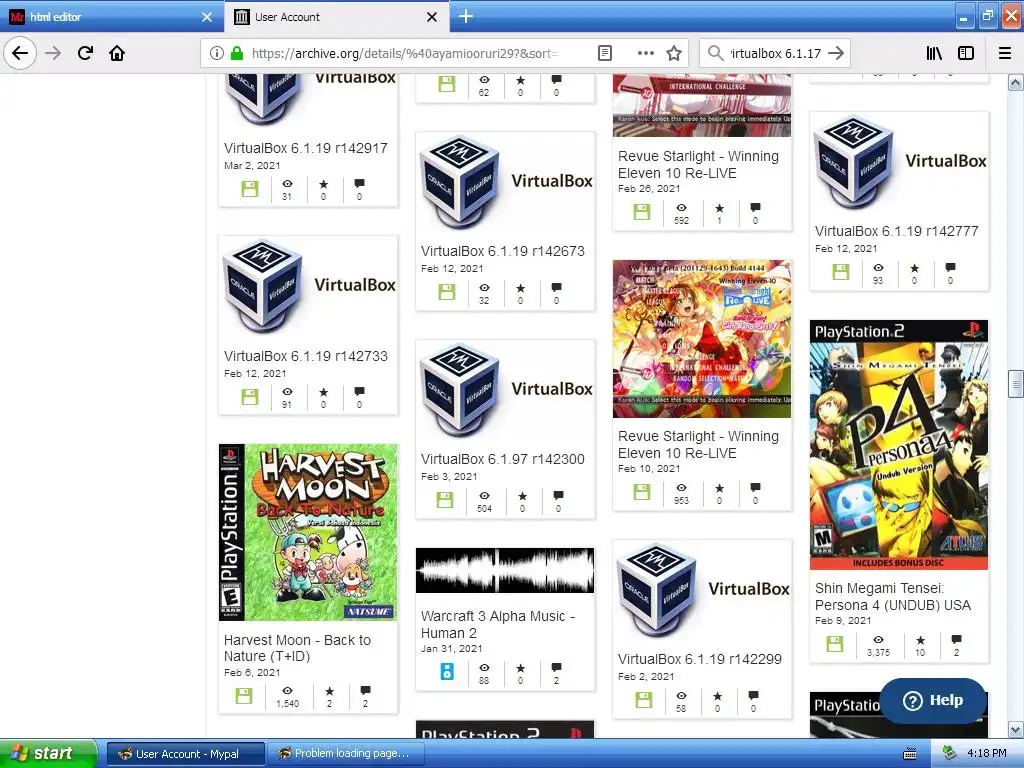Click audio media icon for Warcraft 3 item
Viewport: 1024px width, 768px height.
447,671
